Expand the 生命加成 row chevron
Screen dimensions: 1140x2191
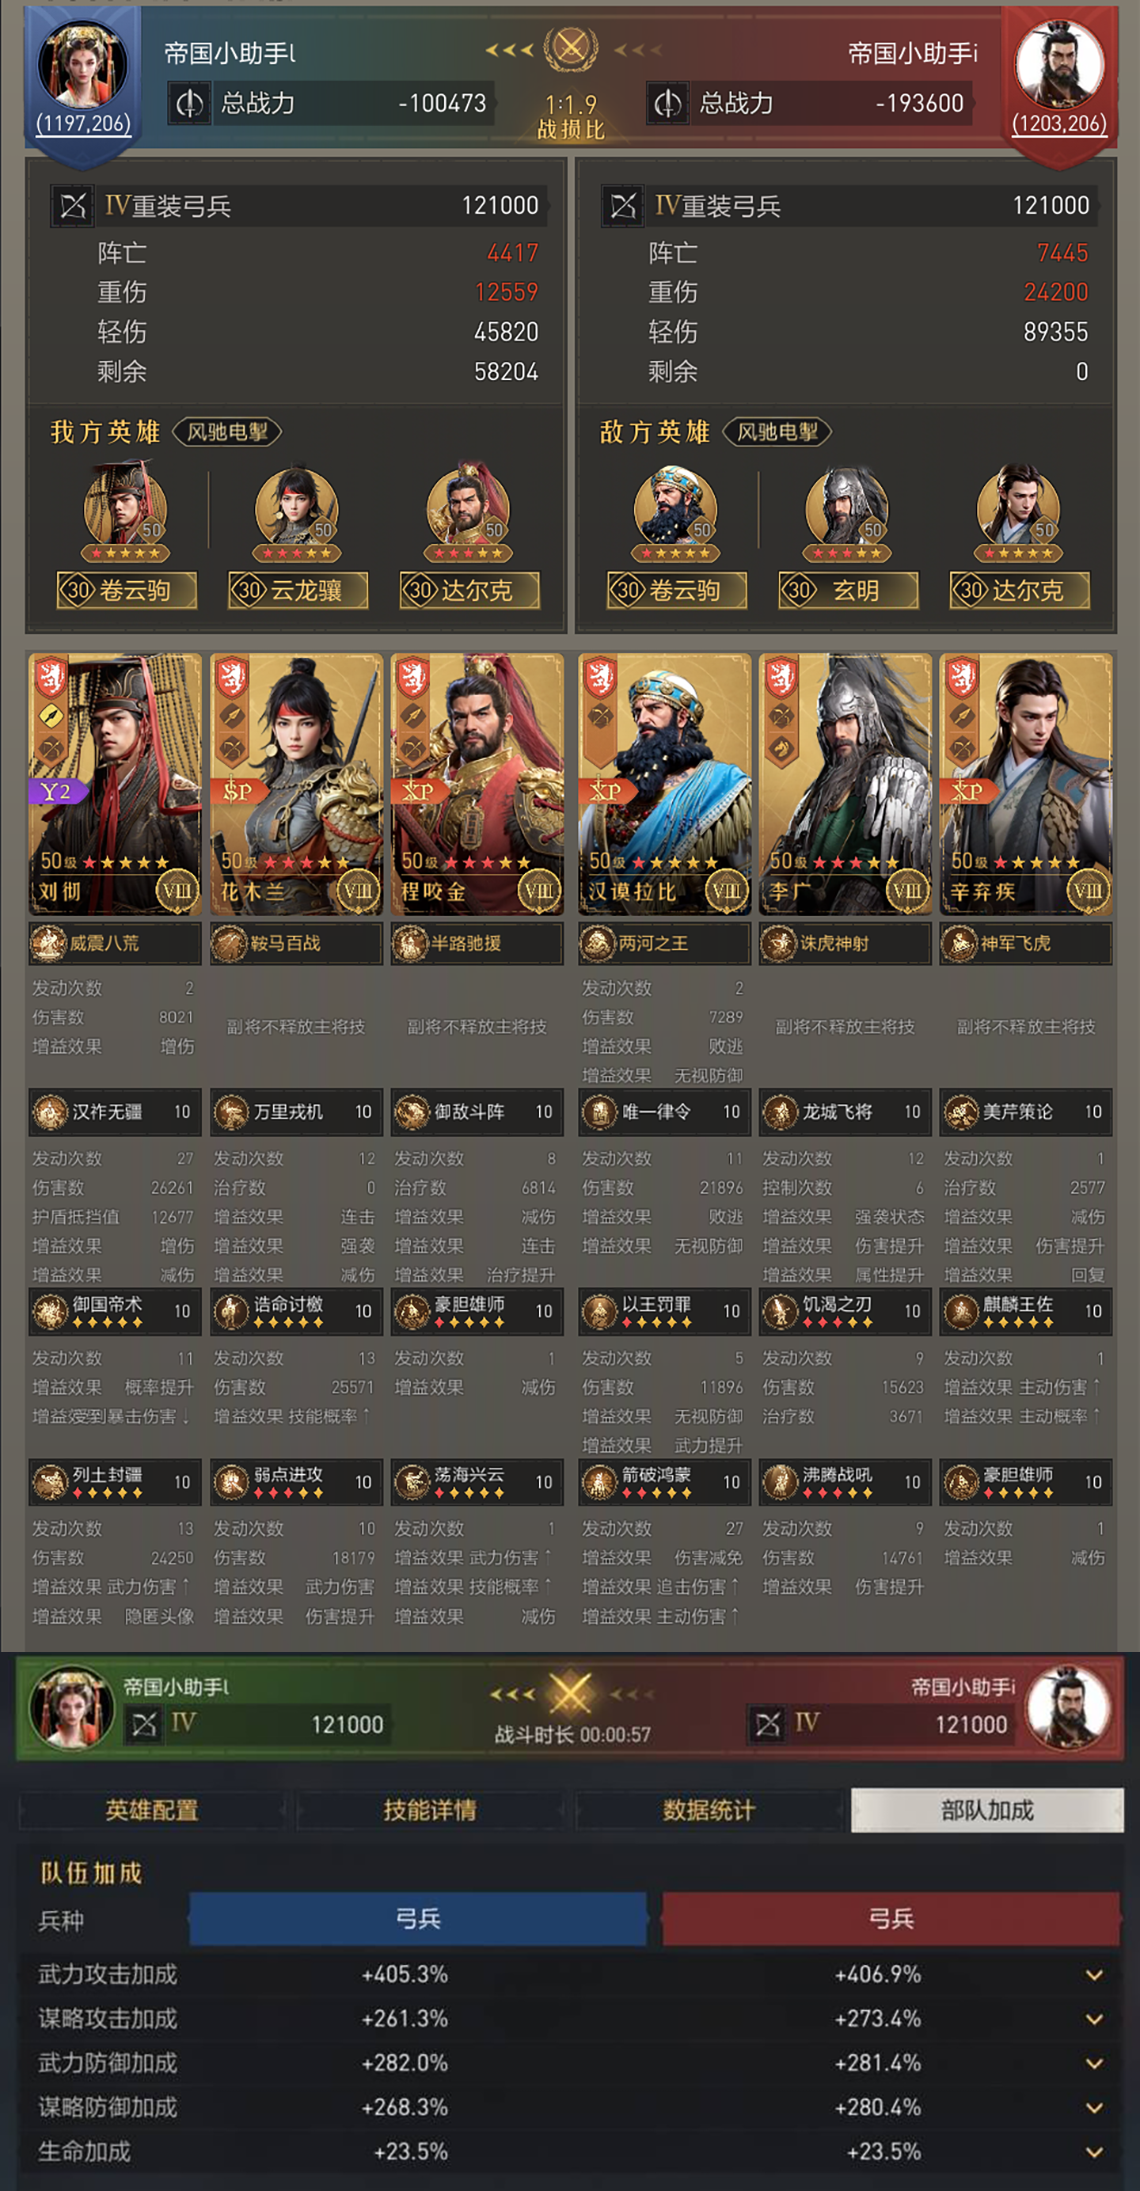(x=1094, y=2152)
